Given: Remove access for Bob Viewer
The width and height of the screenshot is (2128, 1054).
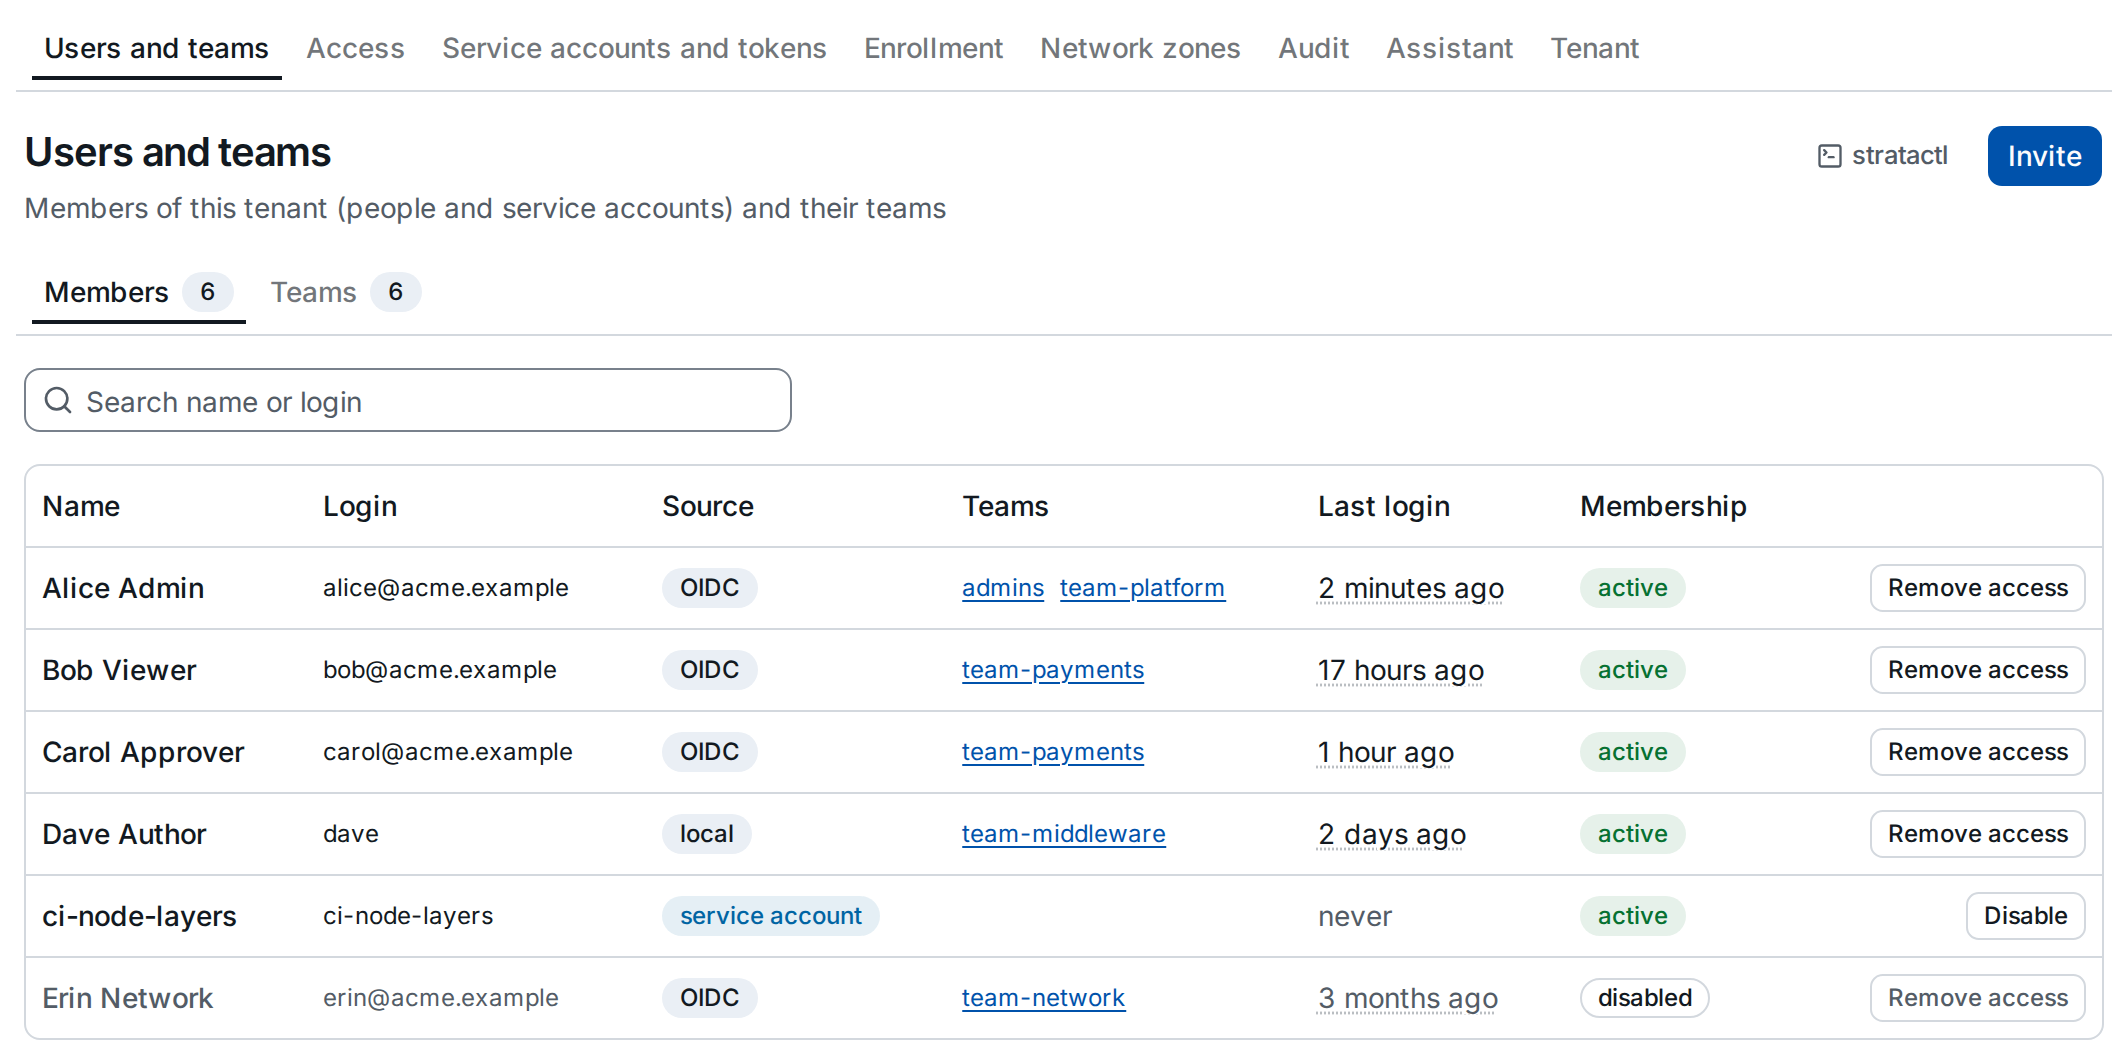Looking at the screenshot, I should (x=1977, y=670).
